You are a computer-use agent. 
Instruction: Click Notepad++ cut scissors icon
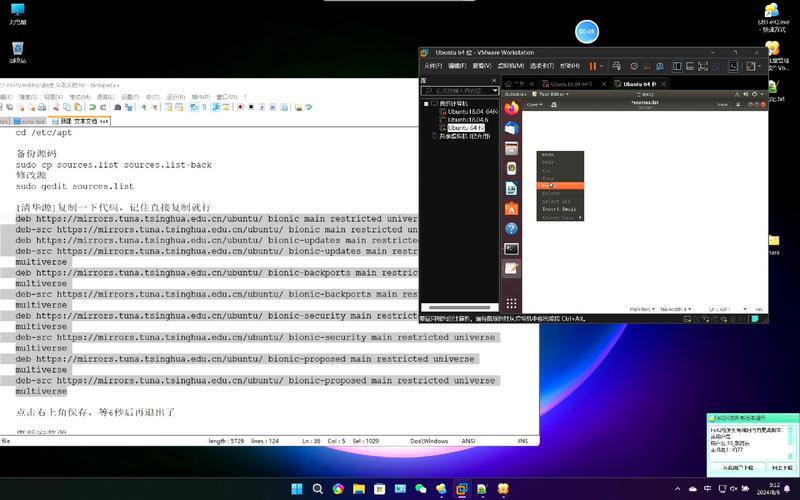(x=56, y=107)
